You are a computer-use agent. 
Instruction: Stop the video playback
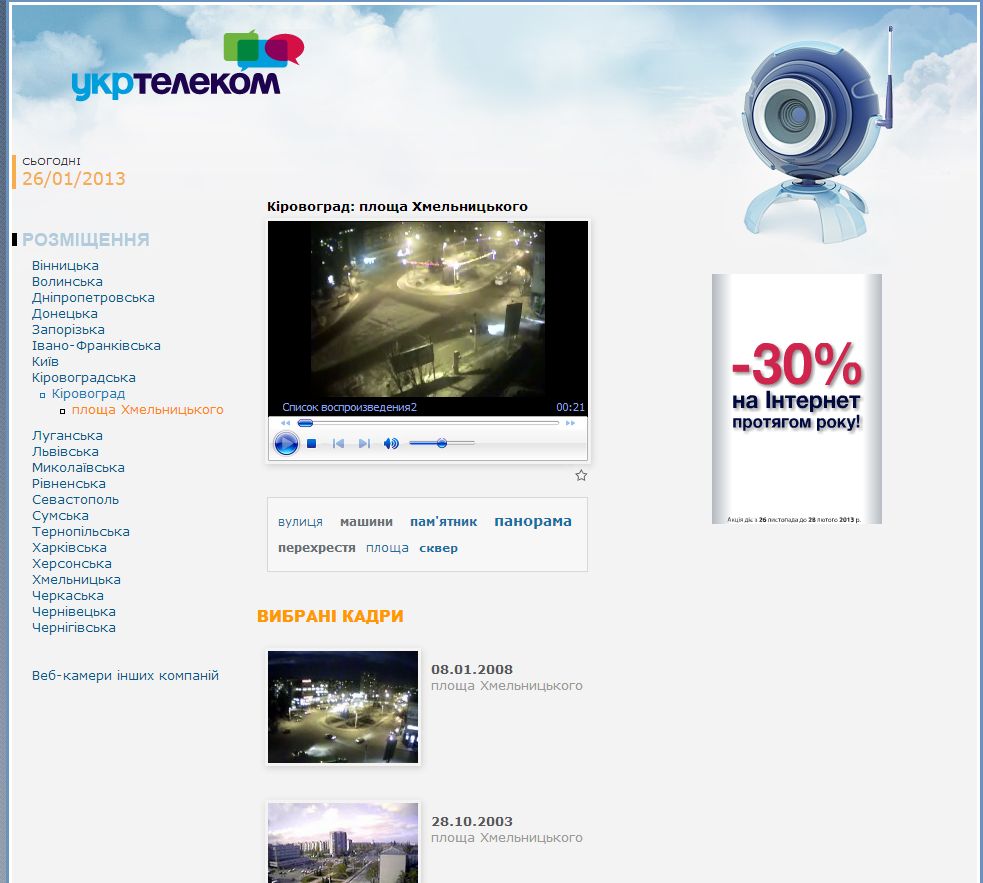[x=312, y=444]
